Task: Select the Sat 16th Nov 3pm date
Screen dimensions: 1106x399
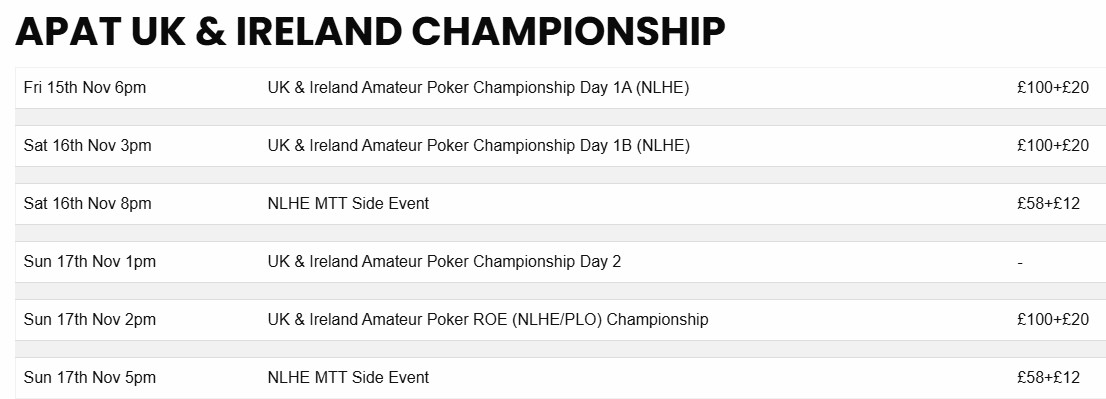Action: (x=87, y=146)
